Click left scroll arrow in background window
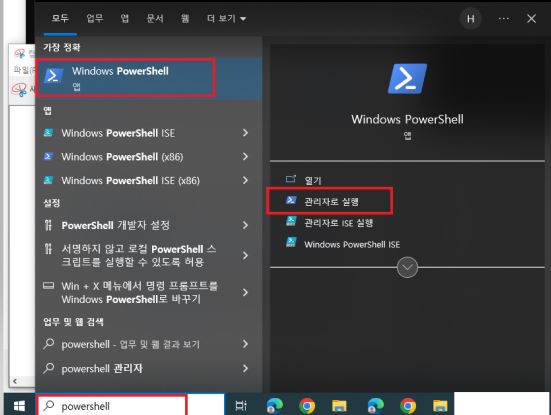551x415 pixels. (x=15, y=381)
